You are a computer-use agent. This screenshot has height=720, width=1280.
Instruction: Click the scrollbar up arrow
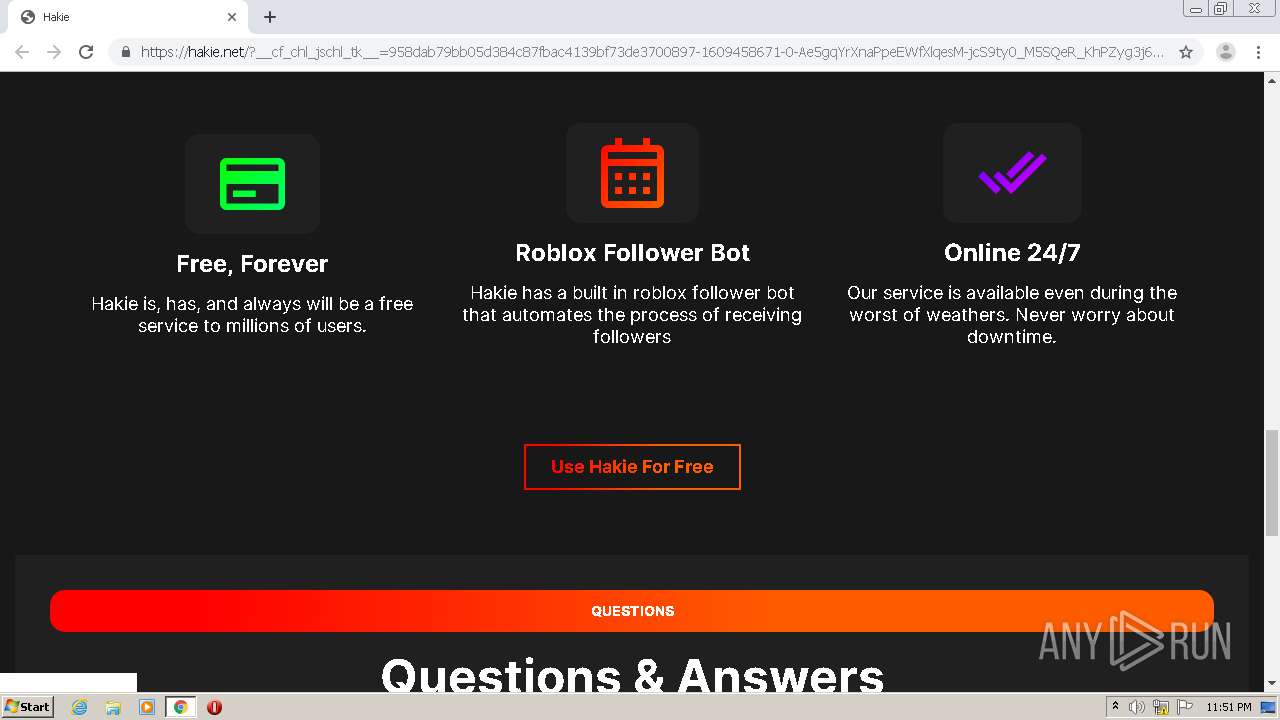[x=1272, y=80]
